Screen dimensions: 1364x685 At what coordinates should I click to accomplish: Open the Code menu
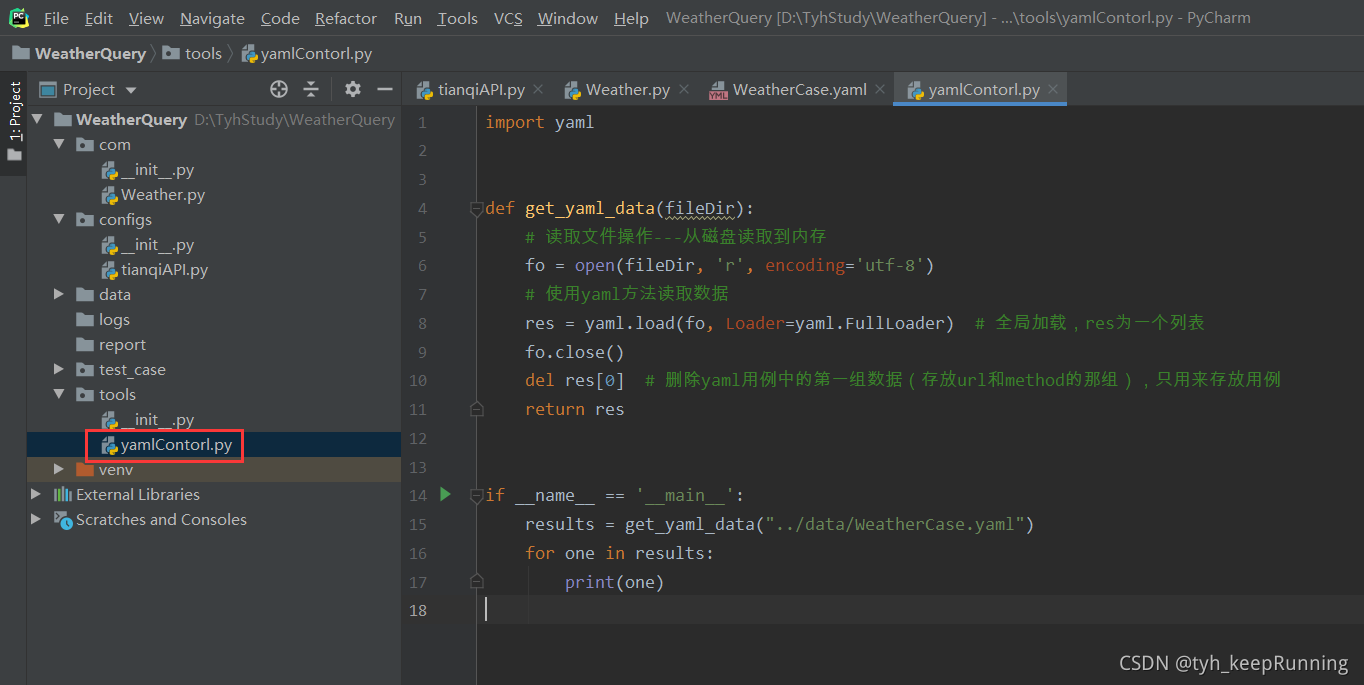coord(280,18)
